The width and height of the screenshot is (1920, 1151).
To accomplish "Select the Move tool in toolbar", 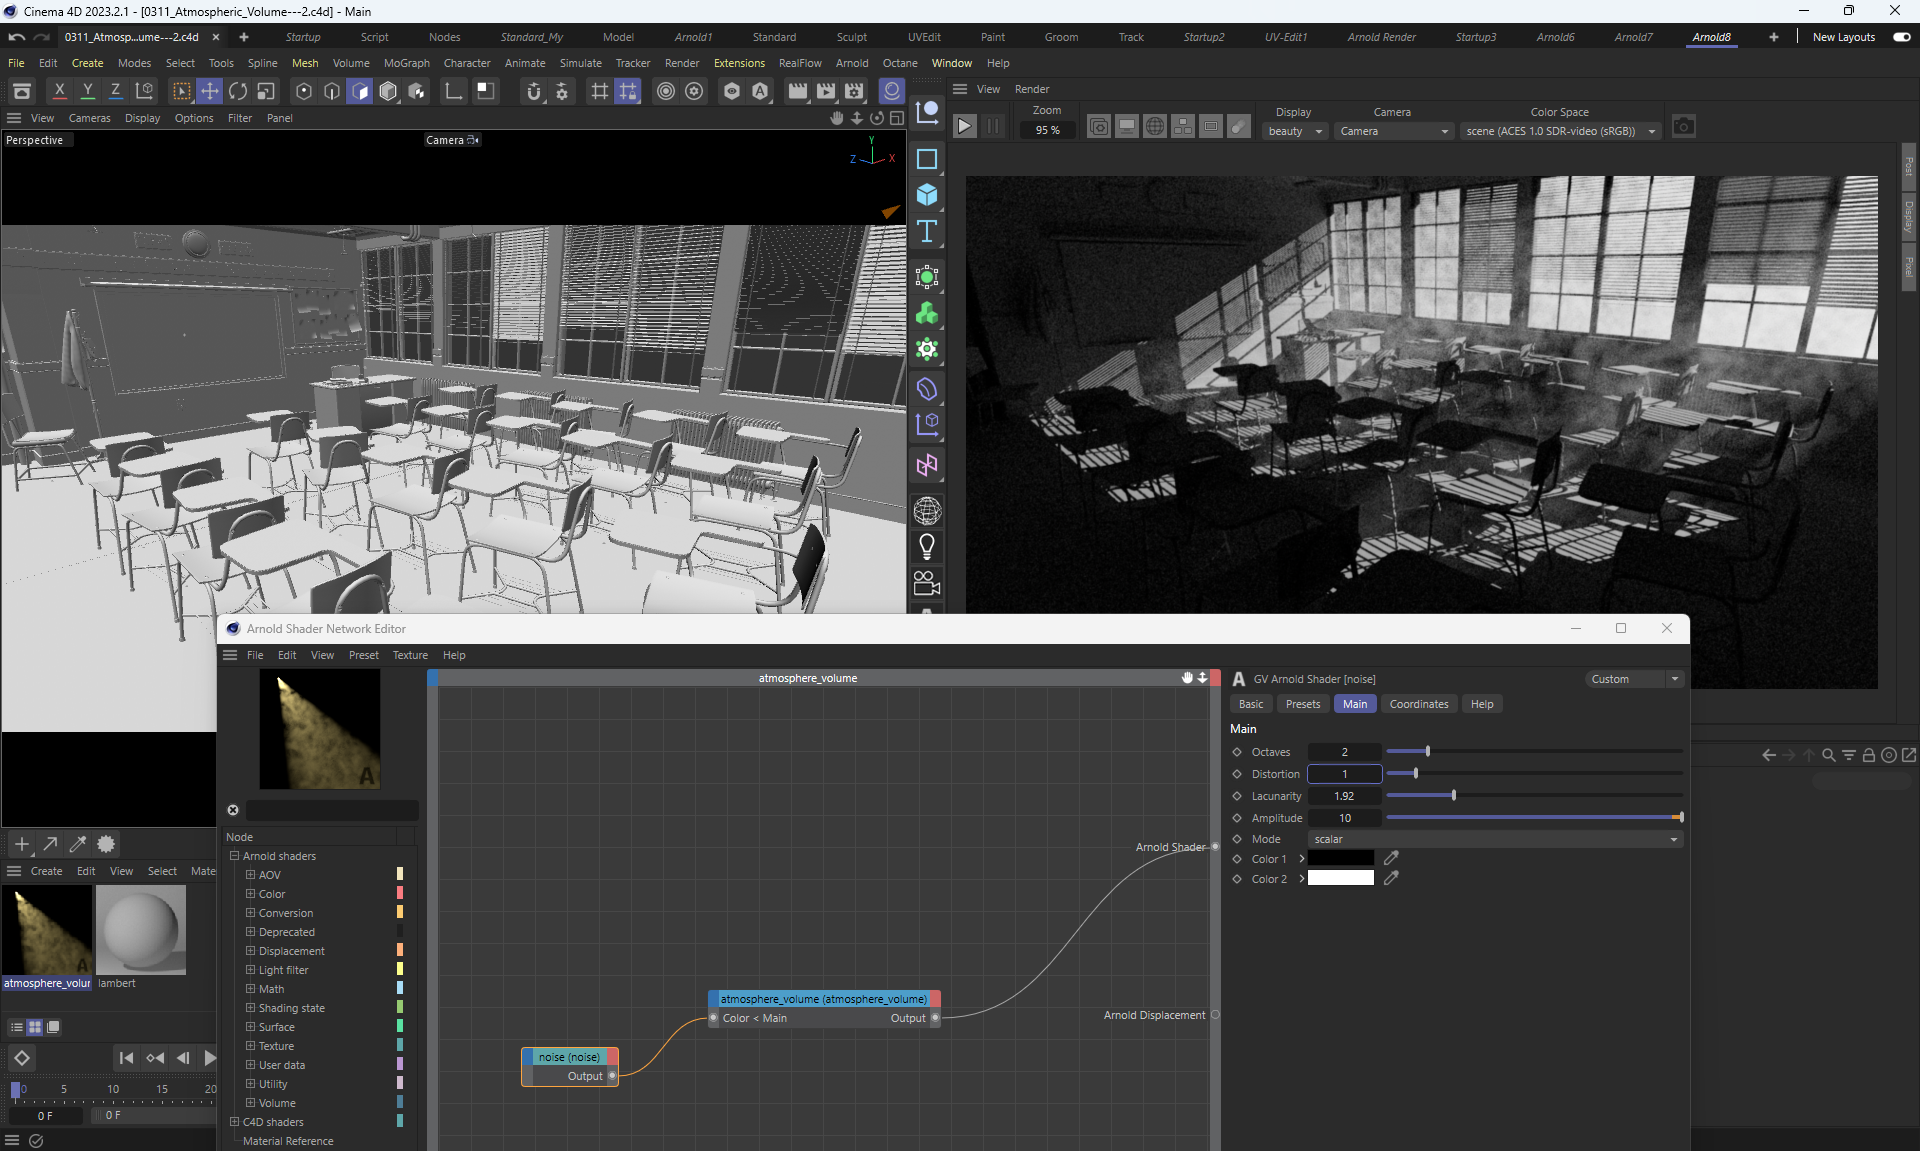I will point(210,91).
